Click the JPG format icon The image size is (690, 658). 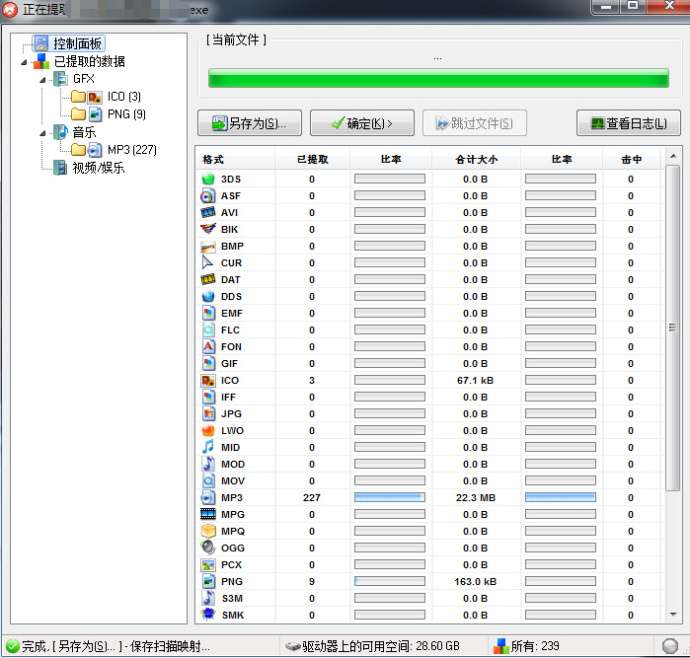tap(208, 414)
